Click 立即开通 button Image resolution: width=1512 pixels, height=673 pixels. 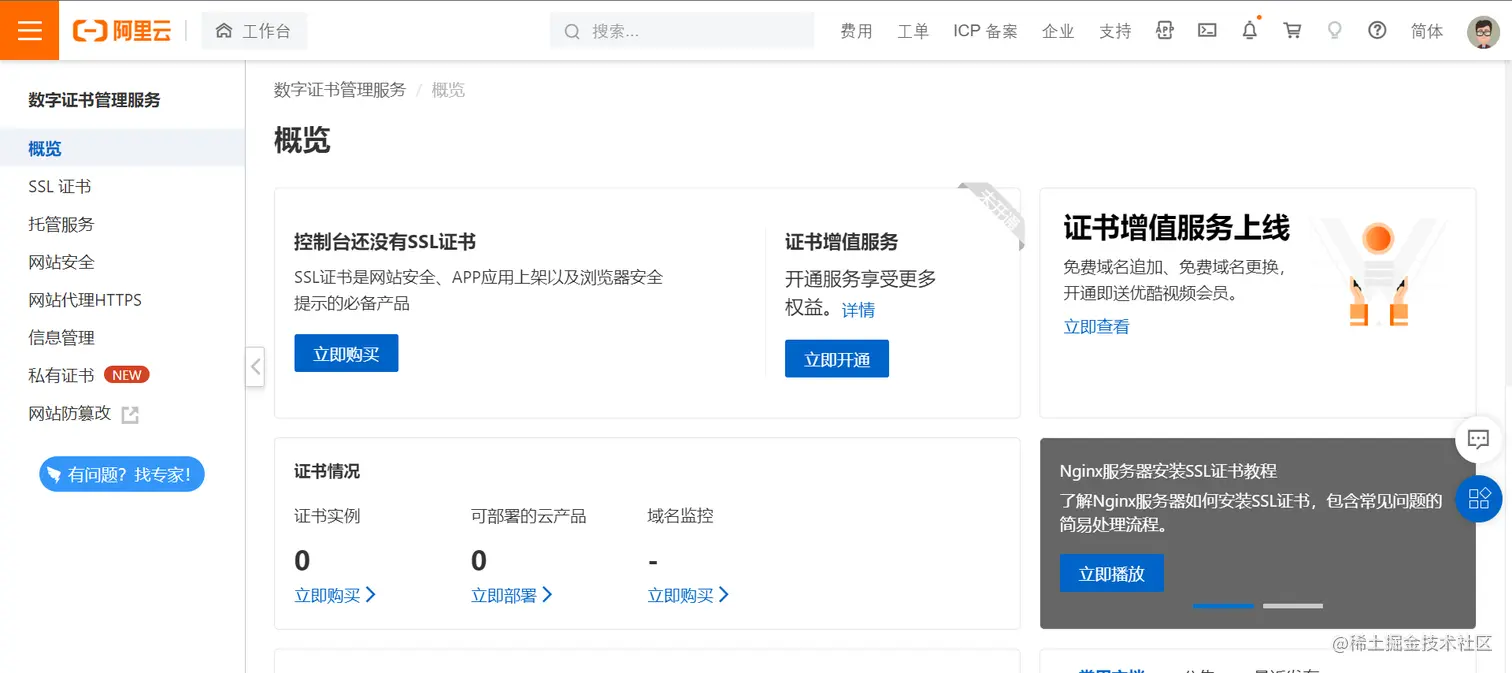(837, 359)
